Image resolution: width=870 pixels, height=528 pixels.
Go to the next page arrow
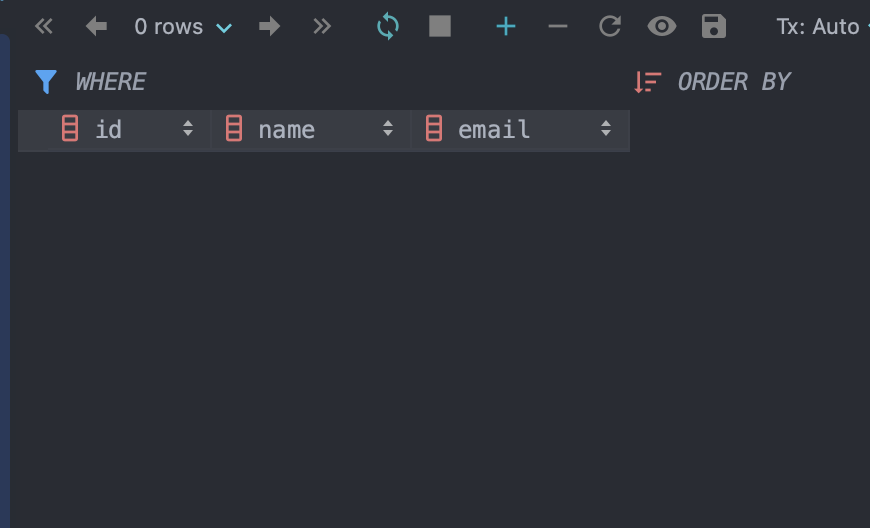(x=269, y=27)
